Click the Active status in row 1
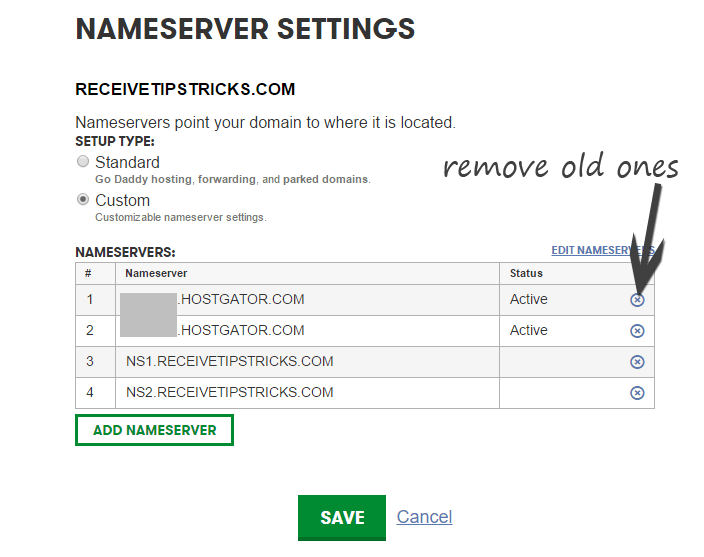The image size is (704, 557). click(528, 299)
